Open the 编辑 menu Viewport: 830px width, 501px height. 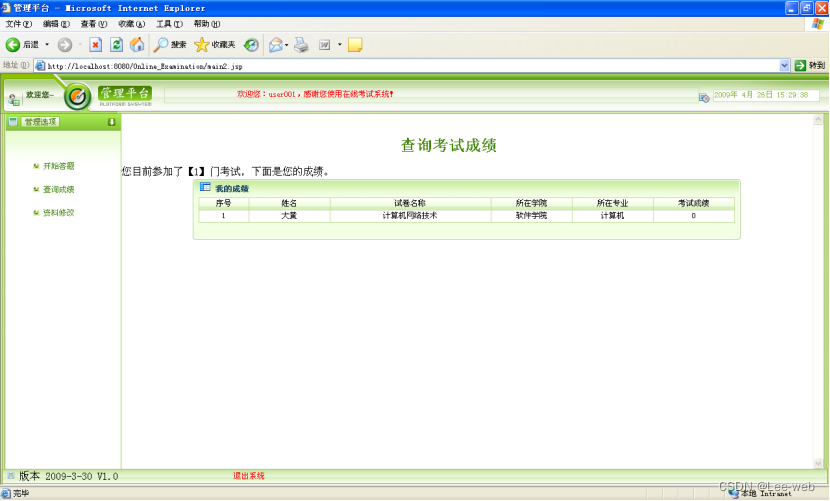(x=56, y=24)
